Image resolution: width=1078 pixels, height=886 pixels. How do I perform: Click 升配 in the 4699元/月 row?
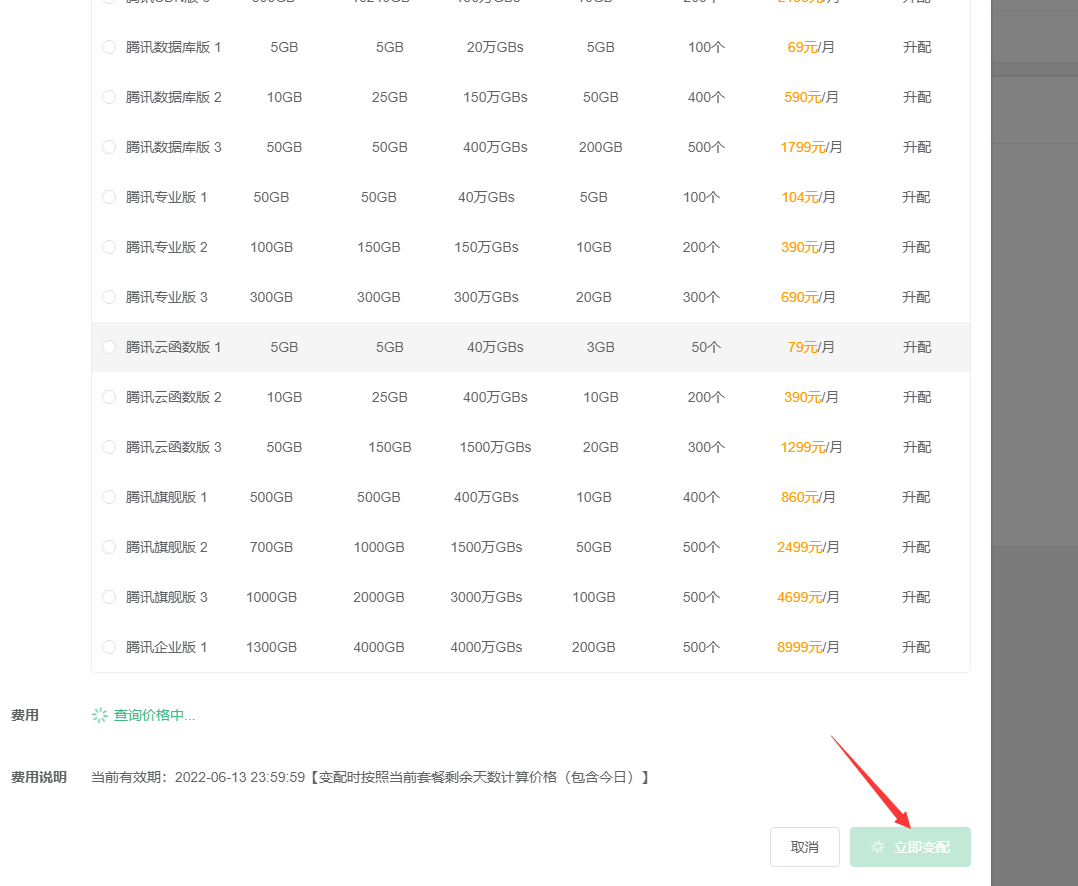916,597
